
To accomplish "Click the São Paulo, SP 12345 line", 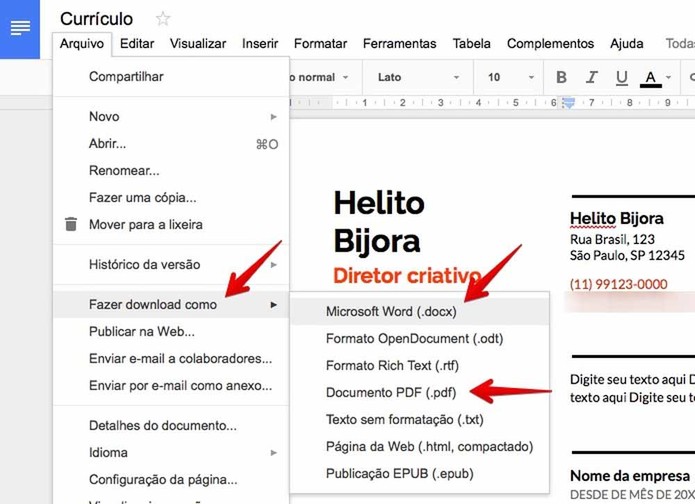I will pyautogui.click(x=627, y=255).
